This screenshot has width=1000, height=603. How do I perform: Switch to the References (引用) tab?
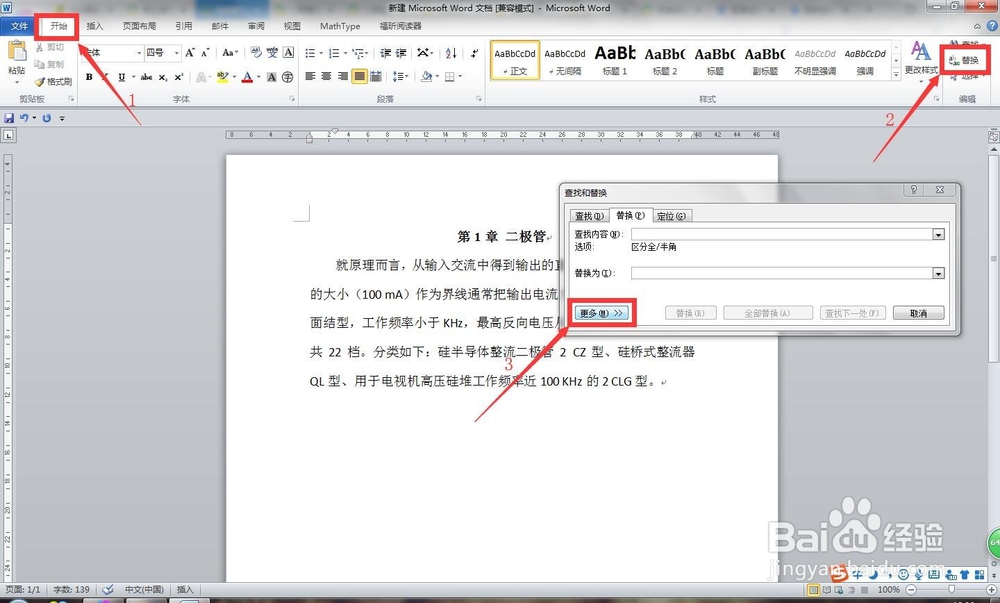(x=184, y=26)
